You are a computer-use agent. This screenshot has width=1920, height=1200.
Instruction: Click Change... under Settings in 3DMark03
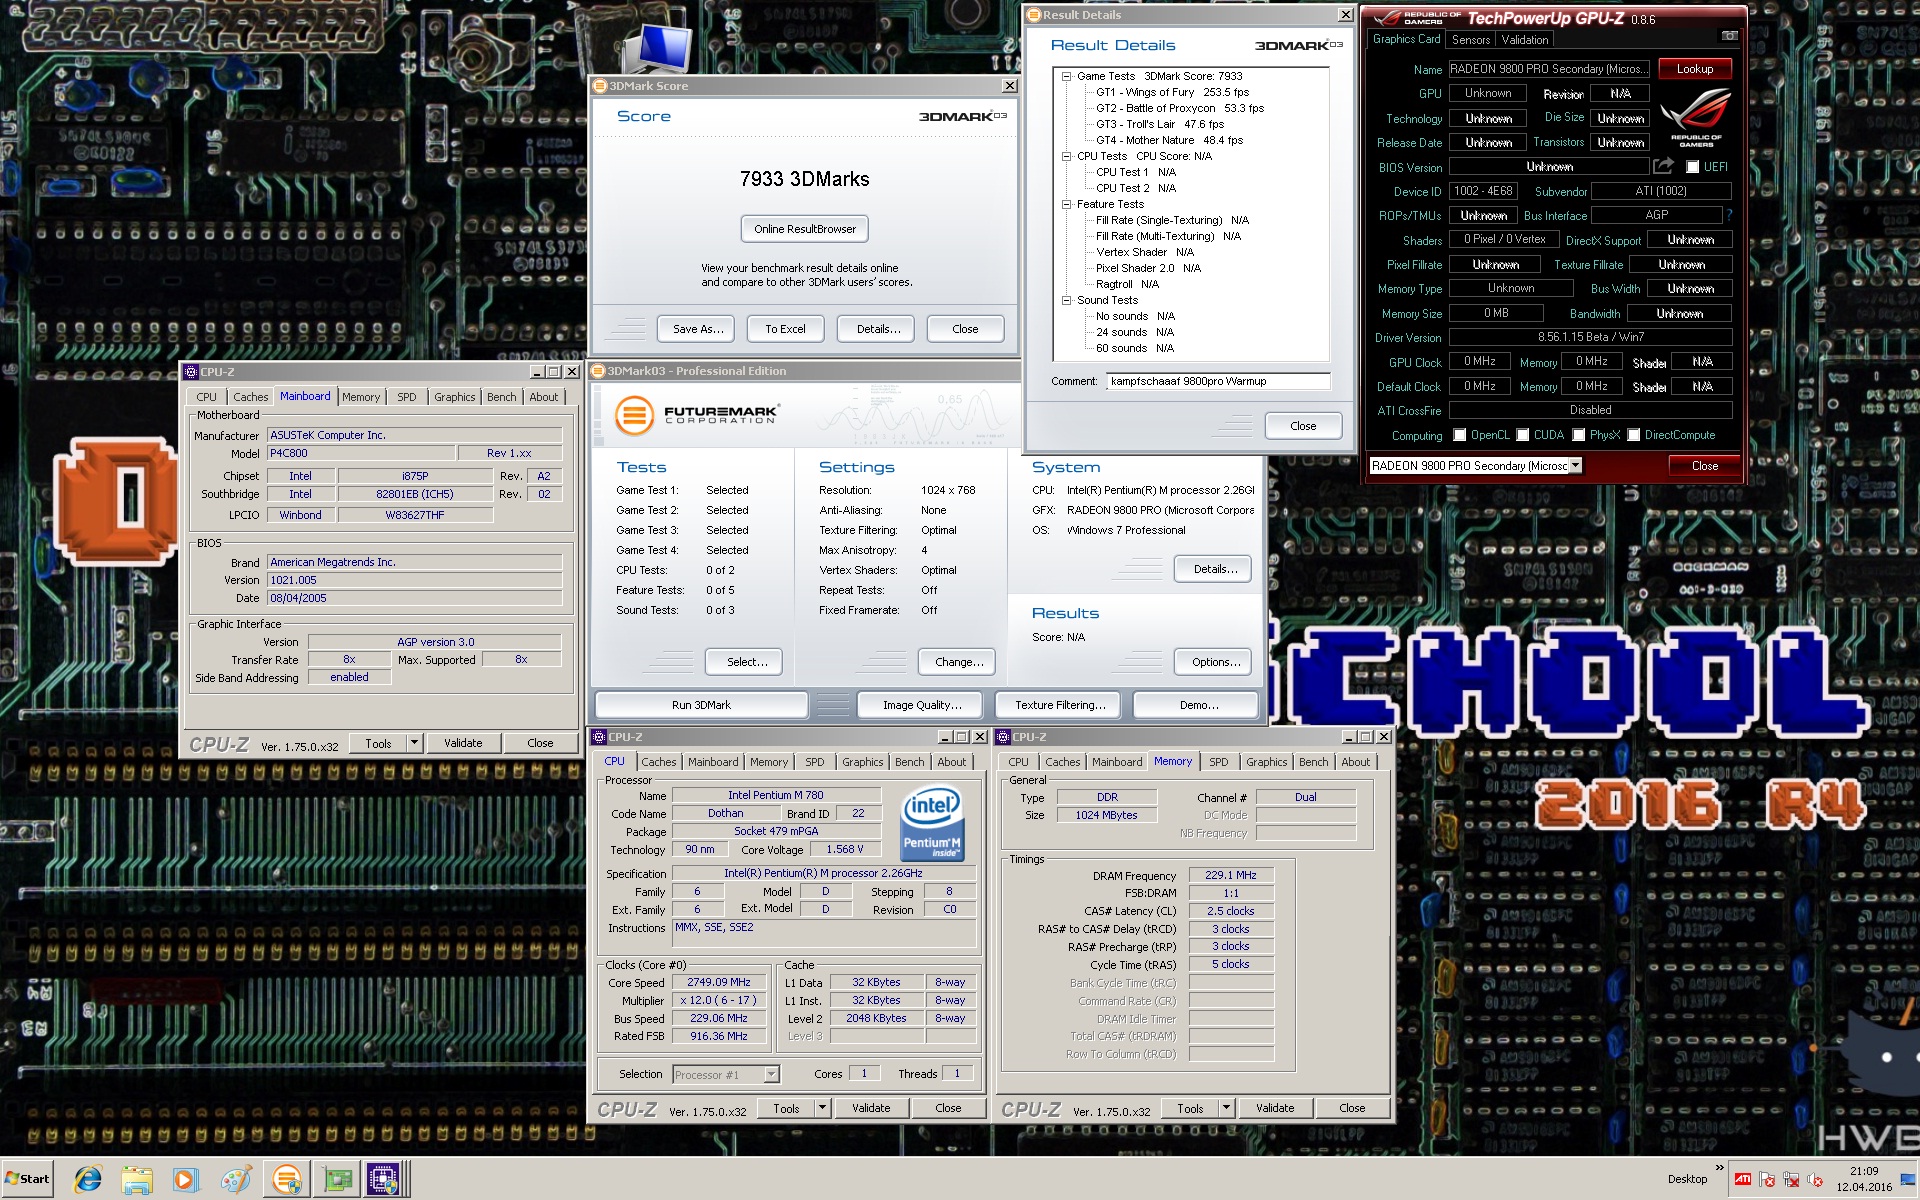pos(959,662)
